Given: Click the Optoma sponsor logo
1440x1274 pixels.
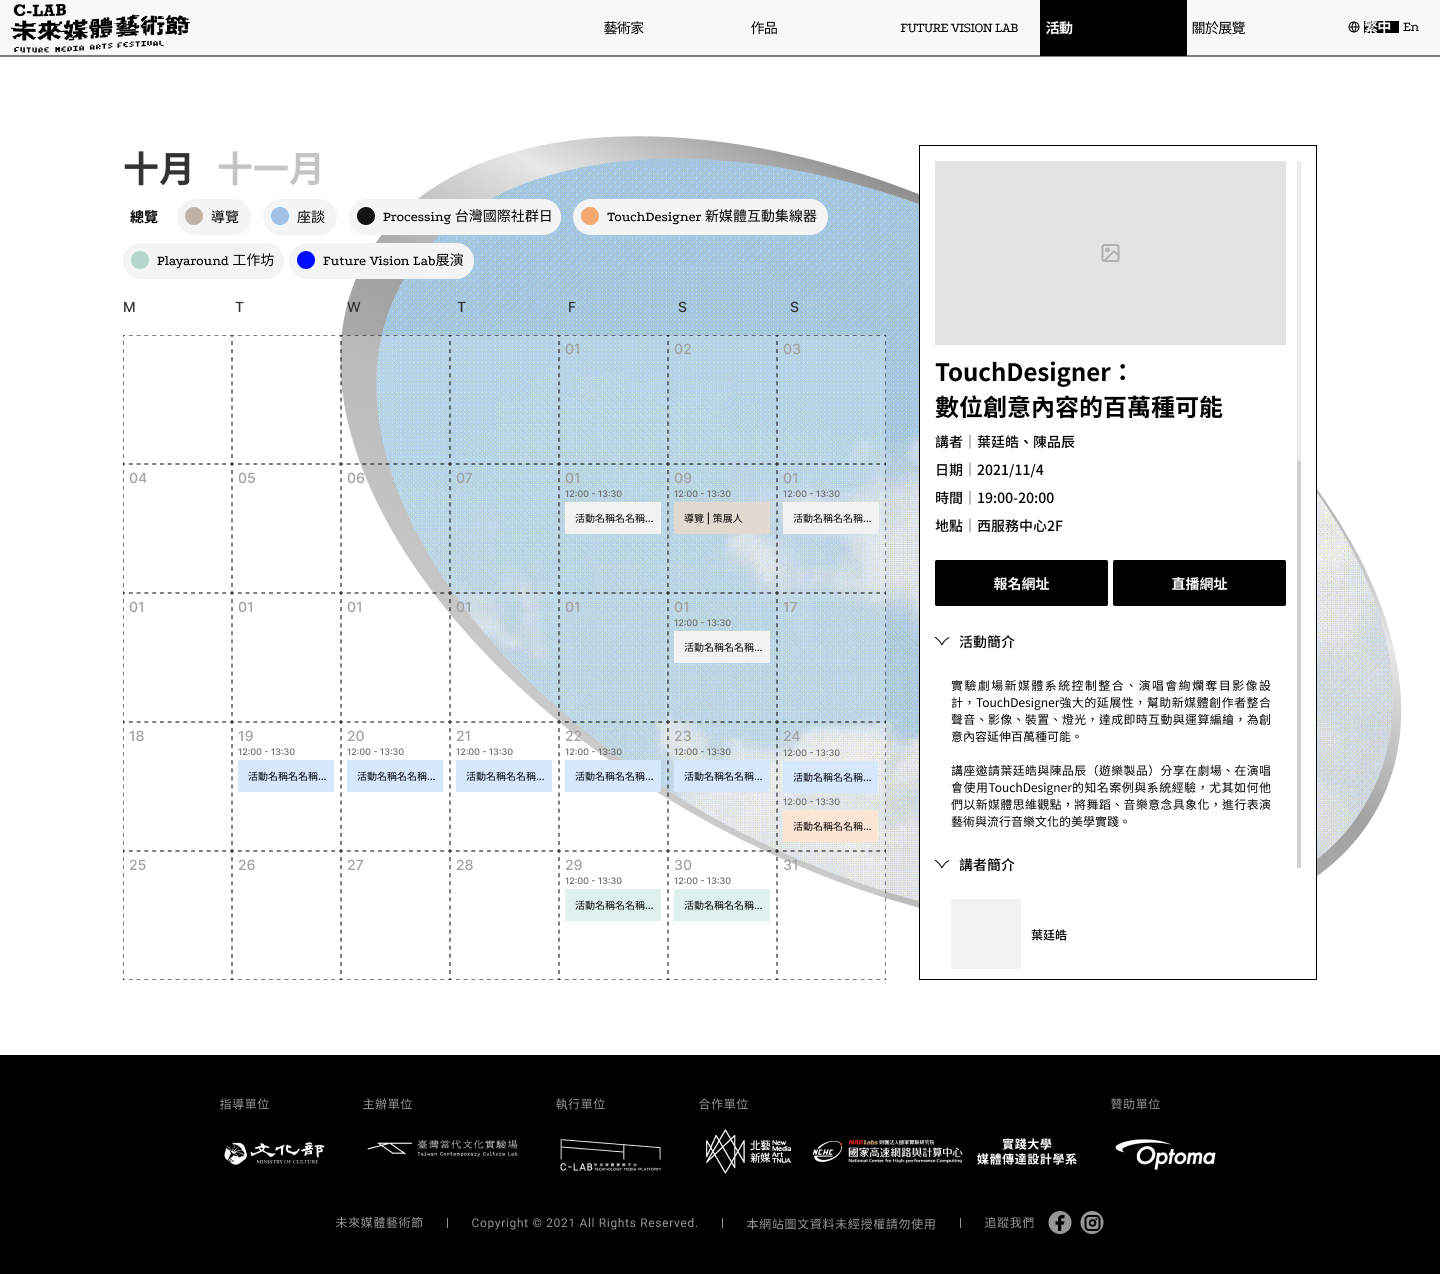Looking at the screenshot, I should [x=1165, y=1154].
